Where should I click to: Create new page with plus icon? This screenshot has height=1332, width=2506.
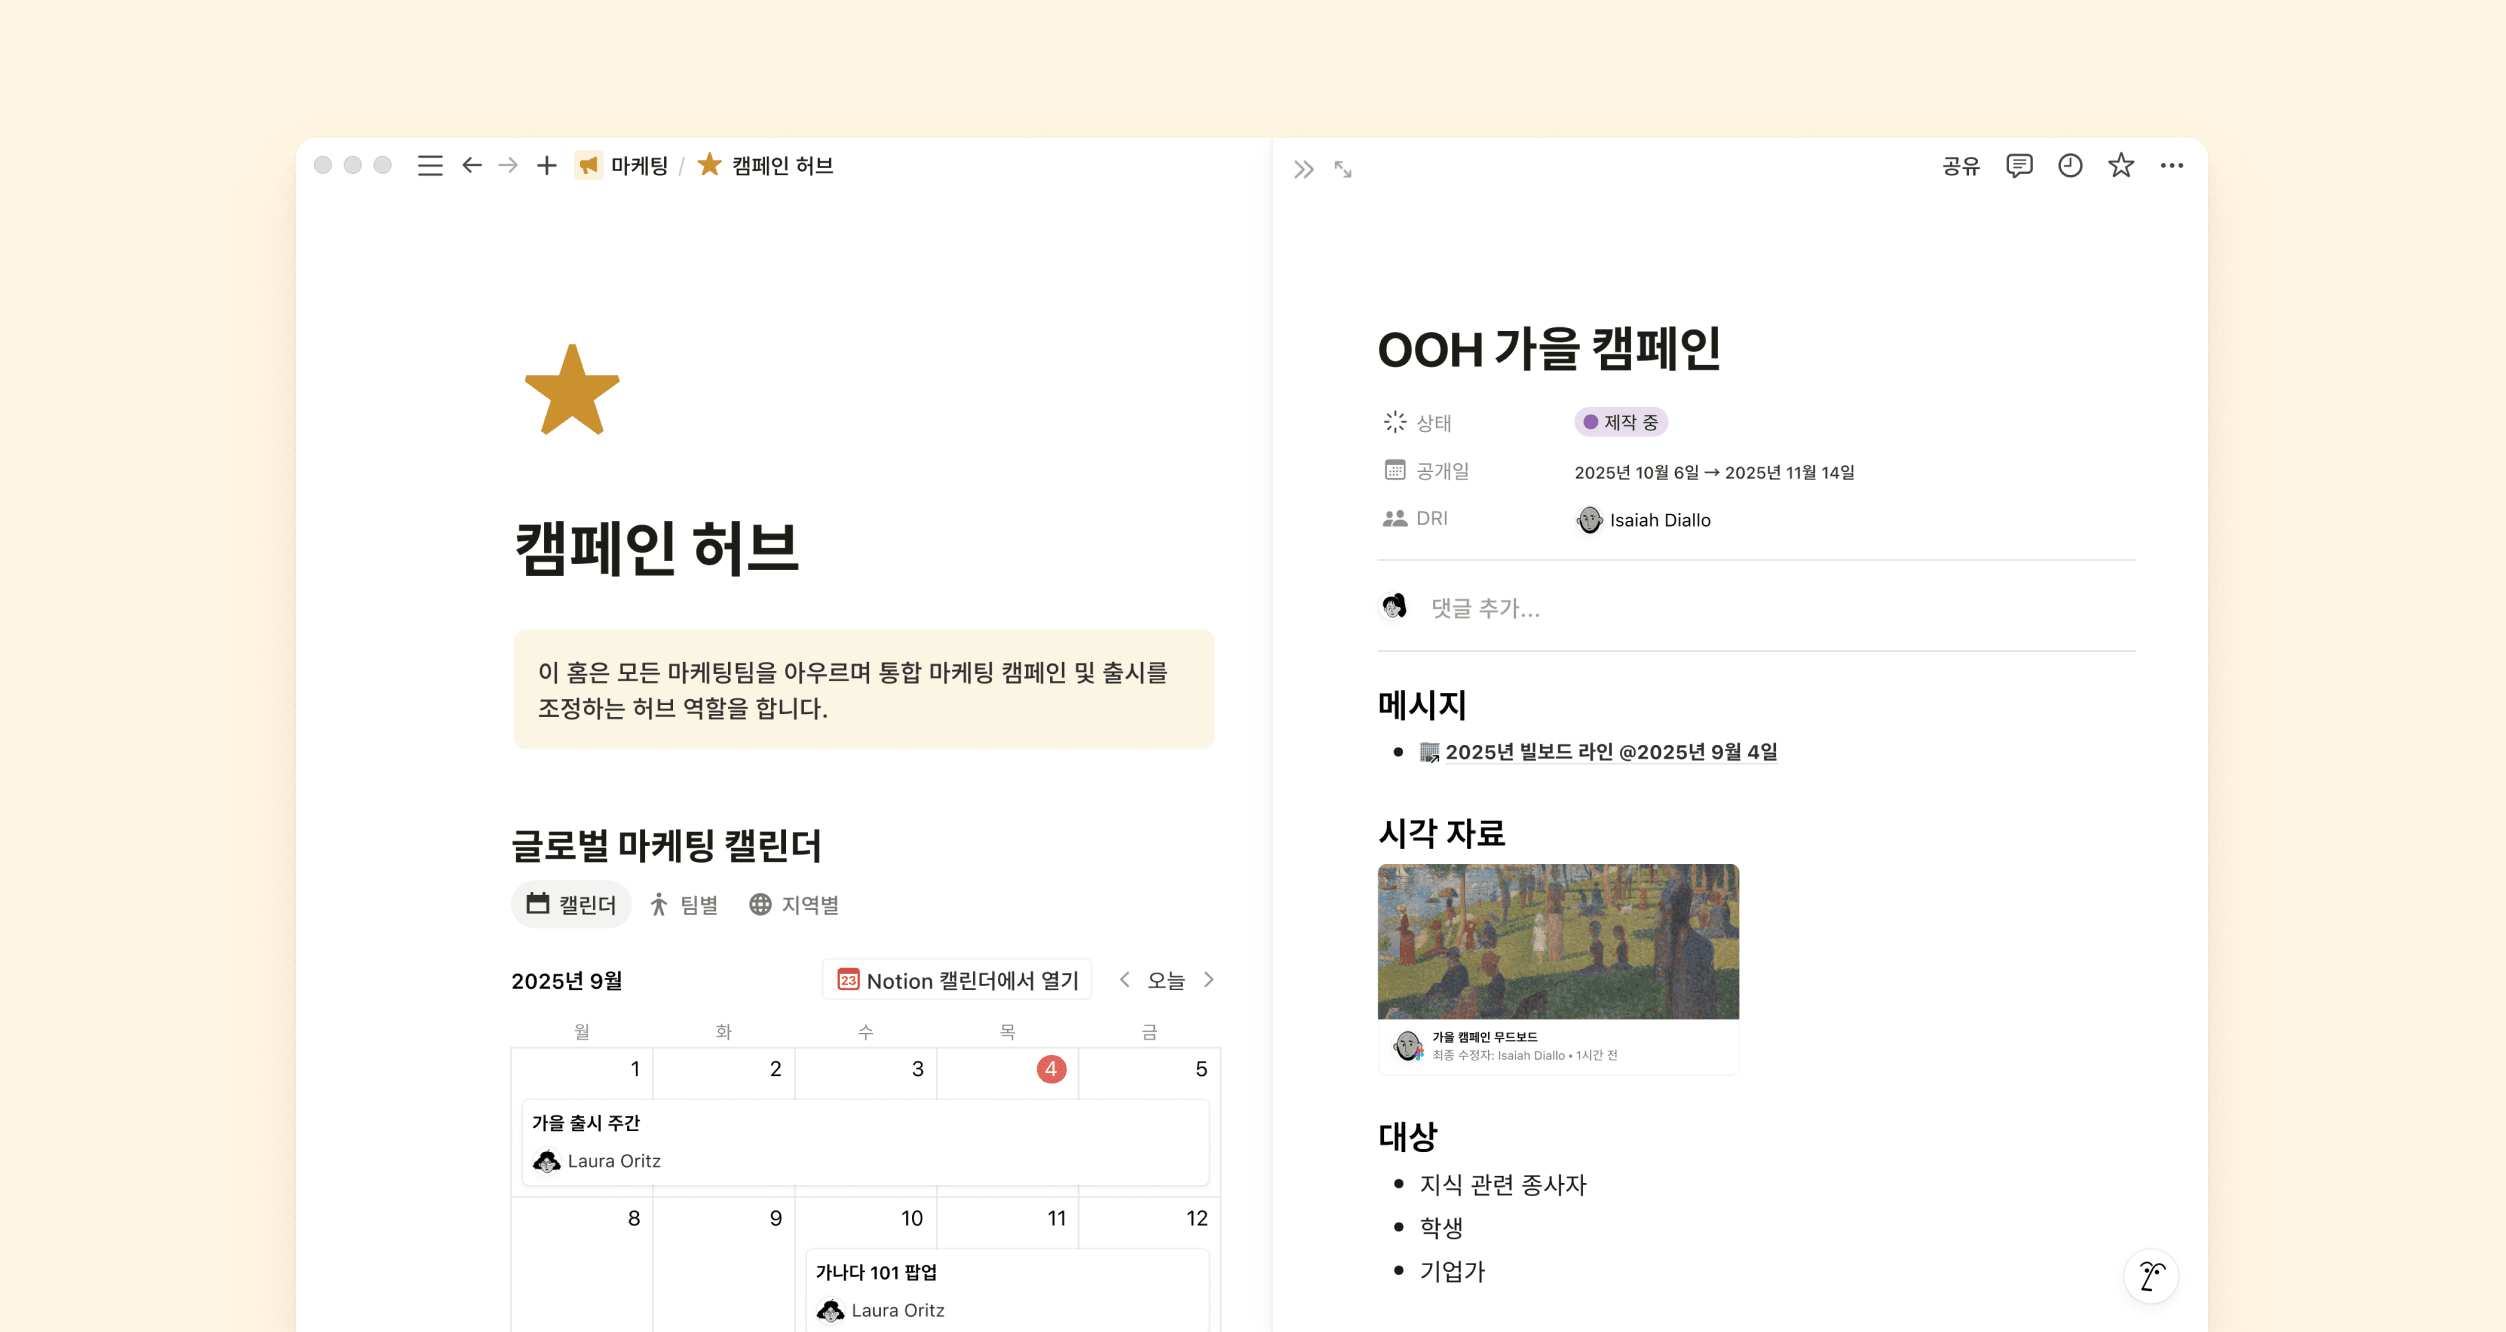(x=546, y=166)
